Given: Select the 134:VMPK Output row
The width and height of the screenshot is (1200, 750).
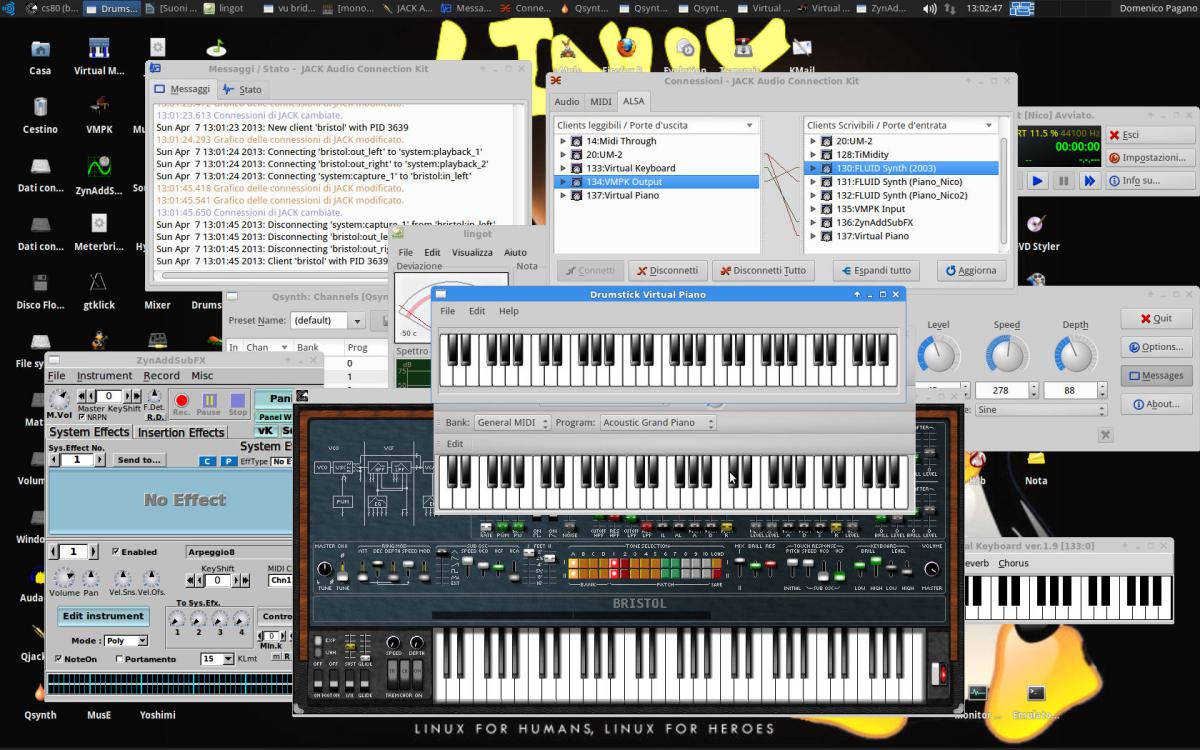Looking at the screenshot, I should (657, 182).
